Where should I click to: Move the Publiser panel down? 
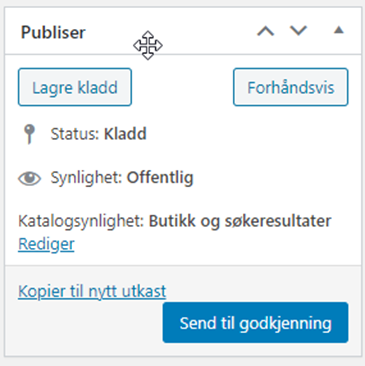(x=298, y=31)
